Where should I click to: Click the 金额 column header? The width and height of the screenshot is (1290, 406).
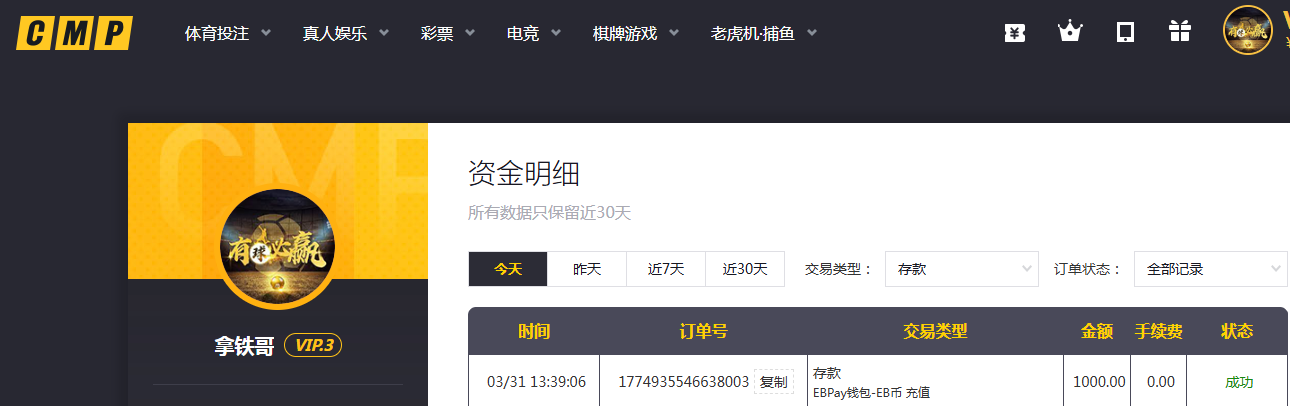pos(1097,331)
